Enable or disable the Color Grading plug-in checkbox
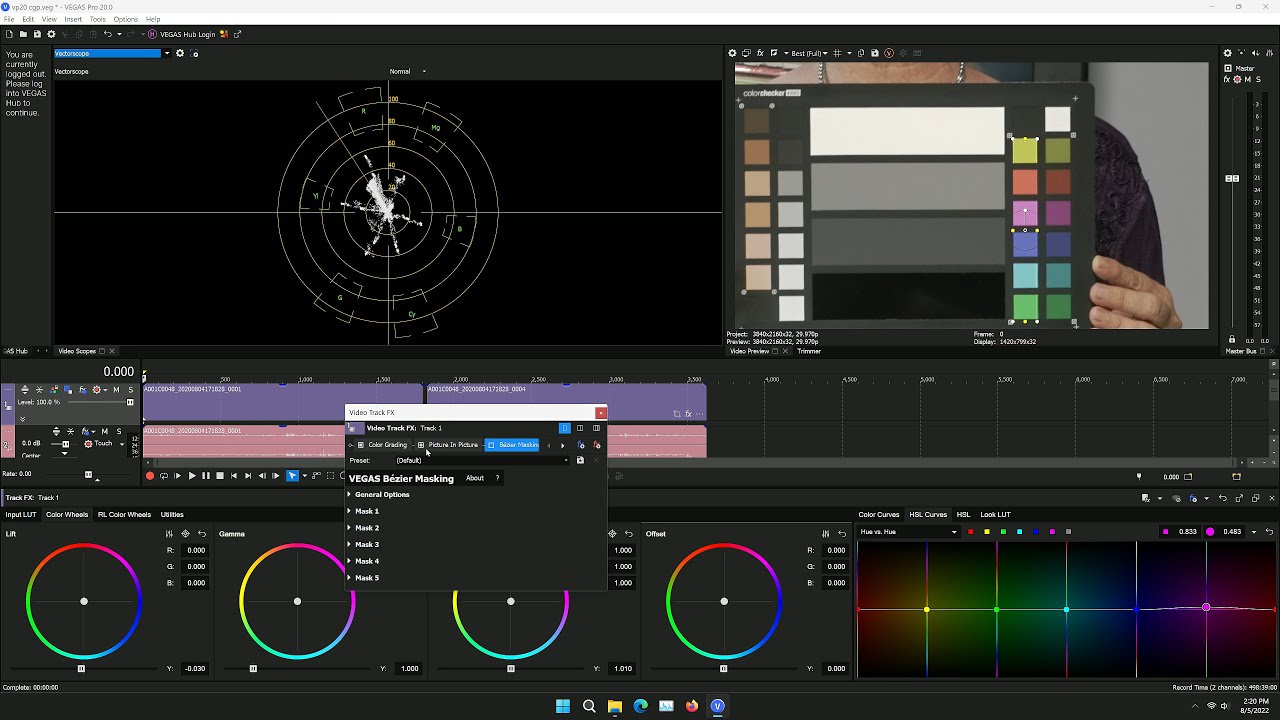Screen dimensions: 1280x720 (x=361, y=445)
